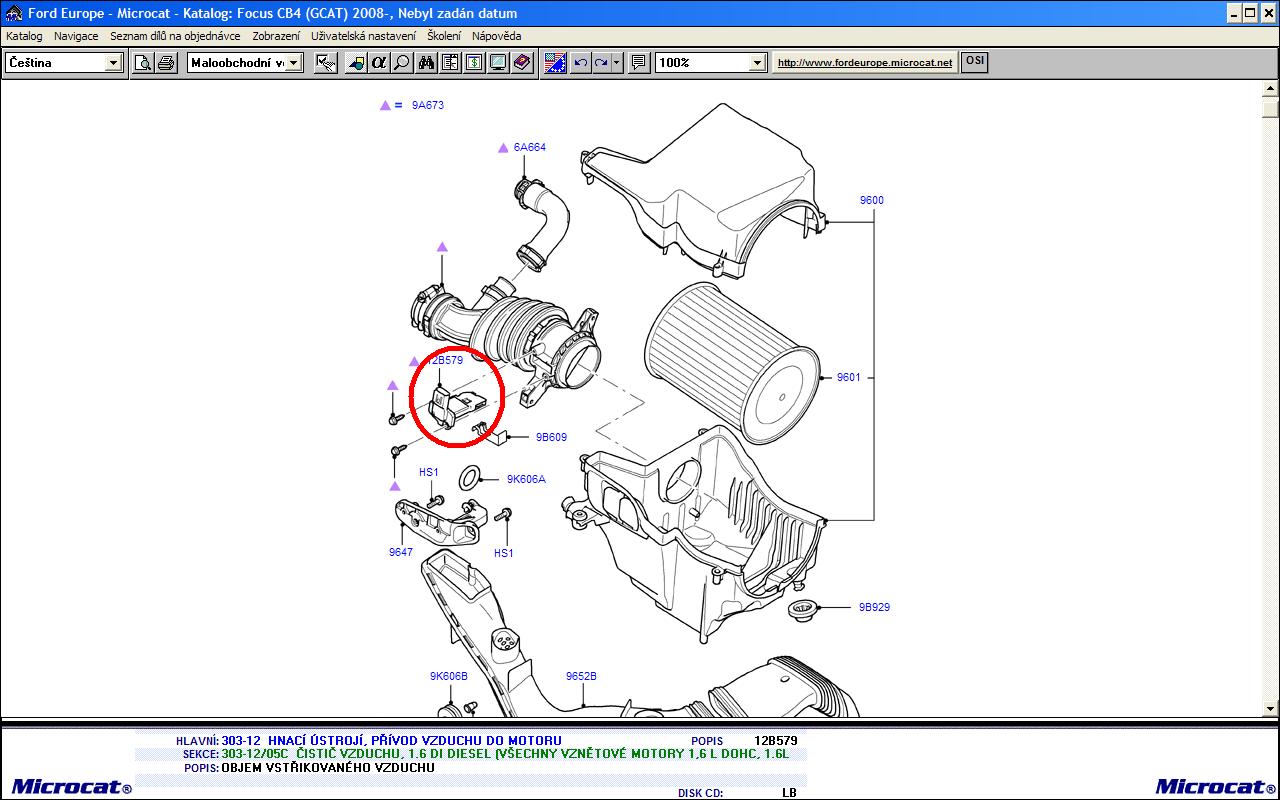Toggle the checkmark selection toolbar button
This screenshot has width=1280, height=800.
[325, 63]
